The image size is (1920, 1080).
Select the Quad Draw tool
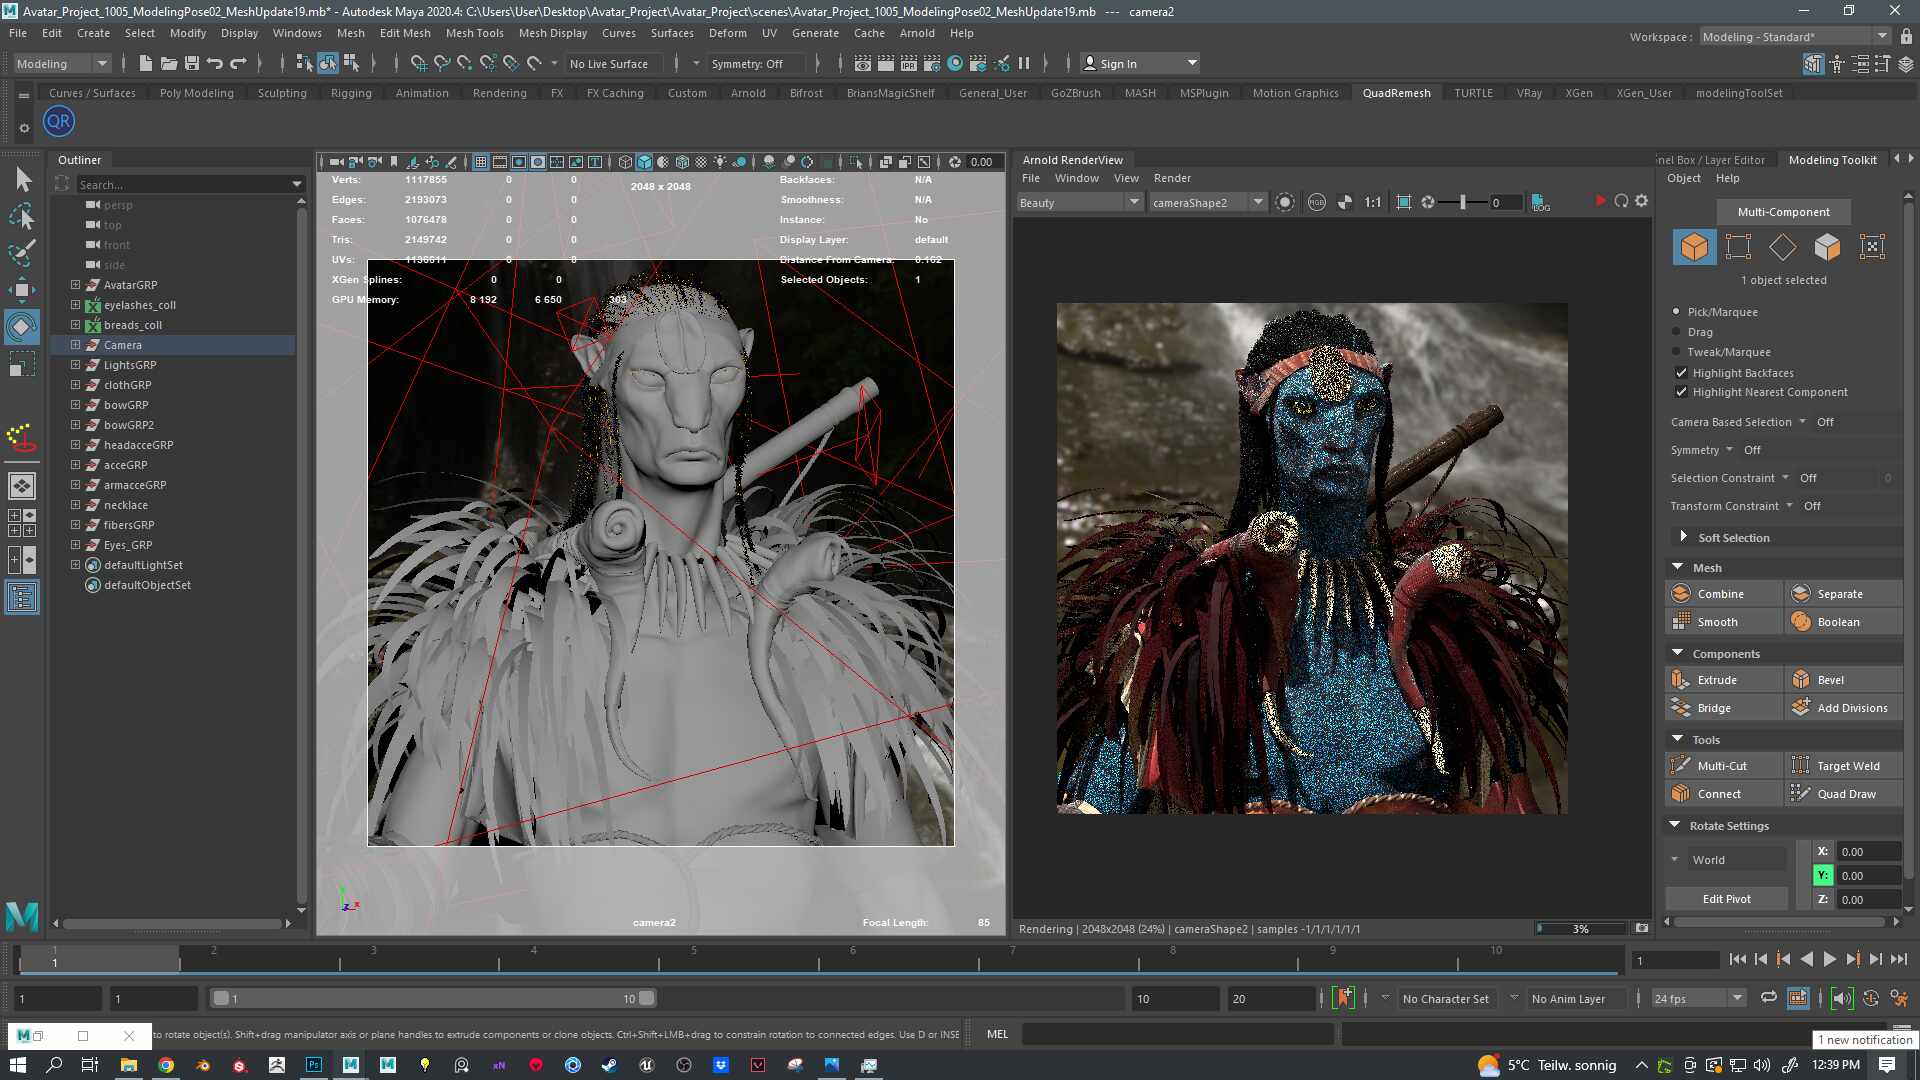(x=1844, y=794)
